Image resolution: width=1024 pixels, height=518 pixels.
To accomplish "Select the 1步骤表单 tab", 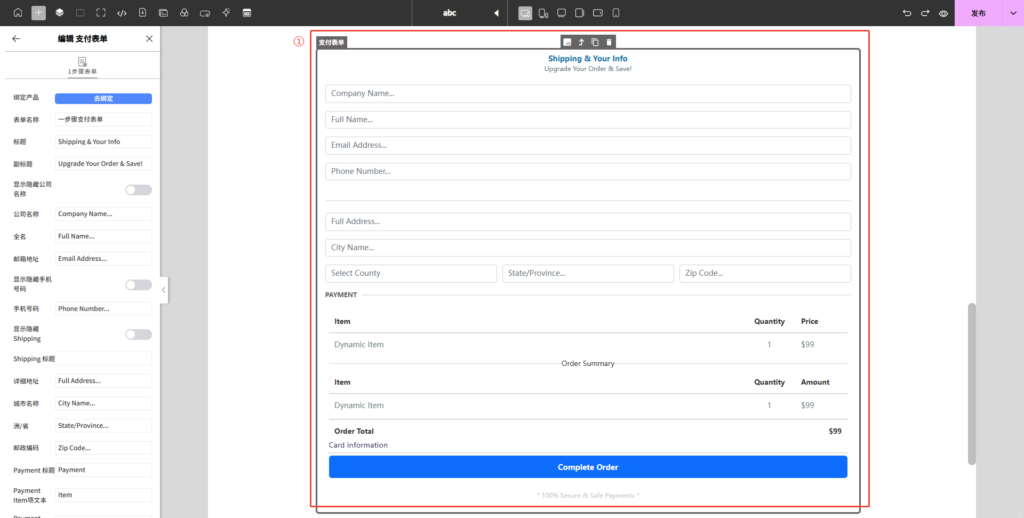I will click(82, 66).
